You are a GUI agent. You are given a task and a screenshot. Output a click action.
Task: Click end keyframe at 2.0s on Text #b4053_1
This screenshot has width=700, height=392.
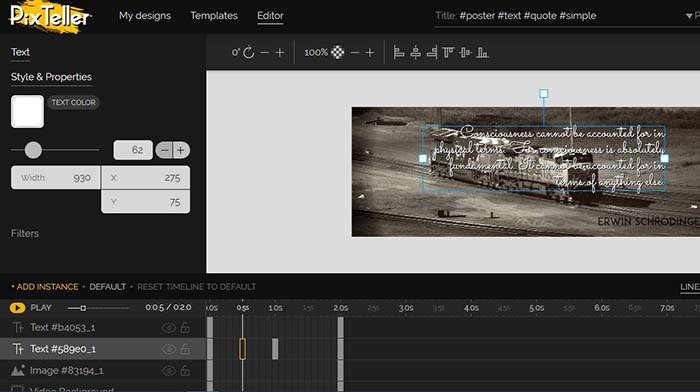[x=341, y=327]
